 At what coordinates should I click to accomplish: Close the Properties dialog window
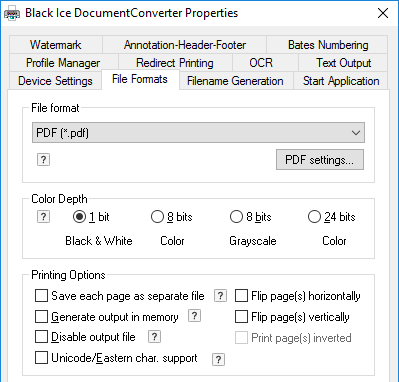pos(383,13)
